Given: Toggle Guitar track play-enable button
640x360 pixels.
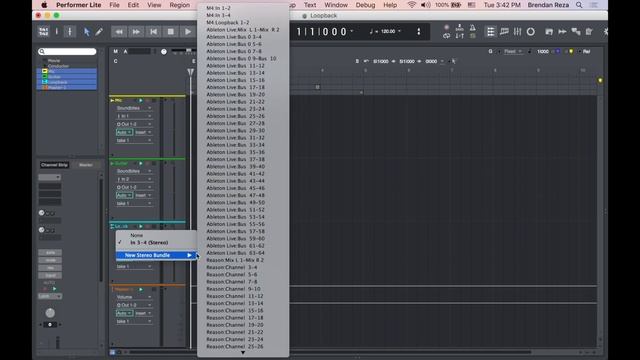Looking at the screenshot, I should 140,163.
